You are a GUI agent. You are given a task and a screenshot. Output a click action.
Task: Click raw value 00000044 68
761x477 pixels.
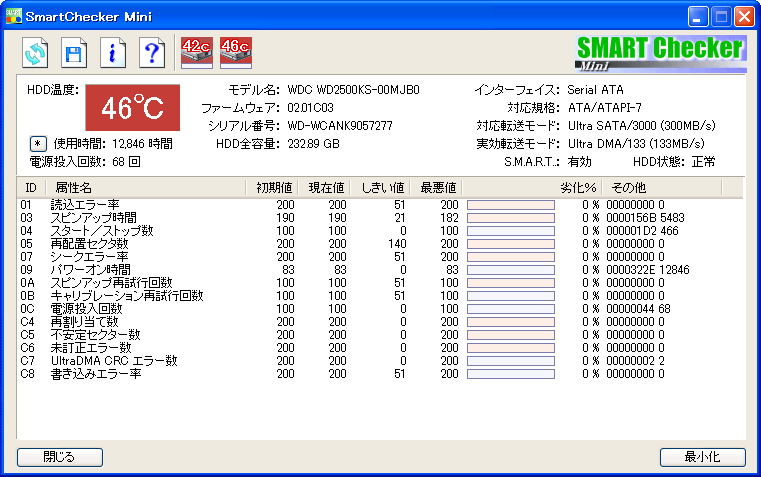638,309
